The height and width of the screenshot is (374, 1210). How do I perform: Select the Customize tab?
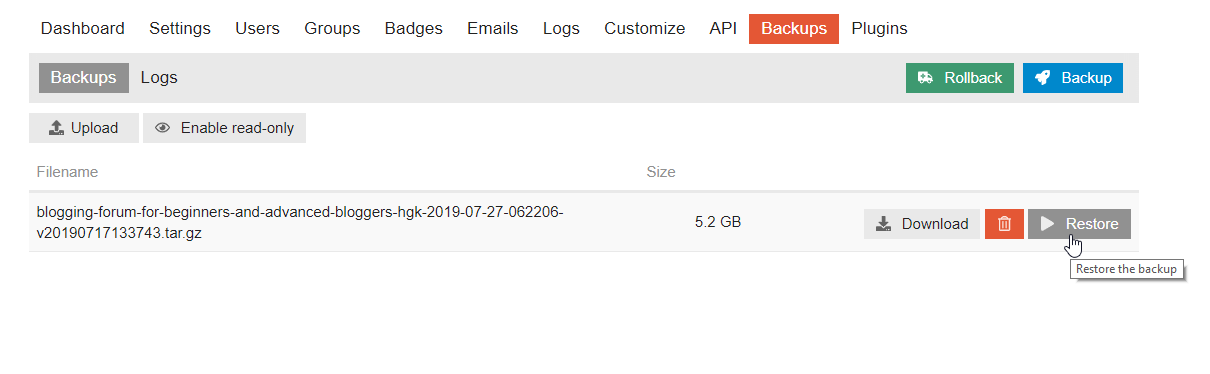click(x=645, y=28)
